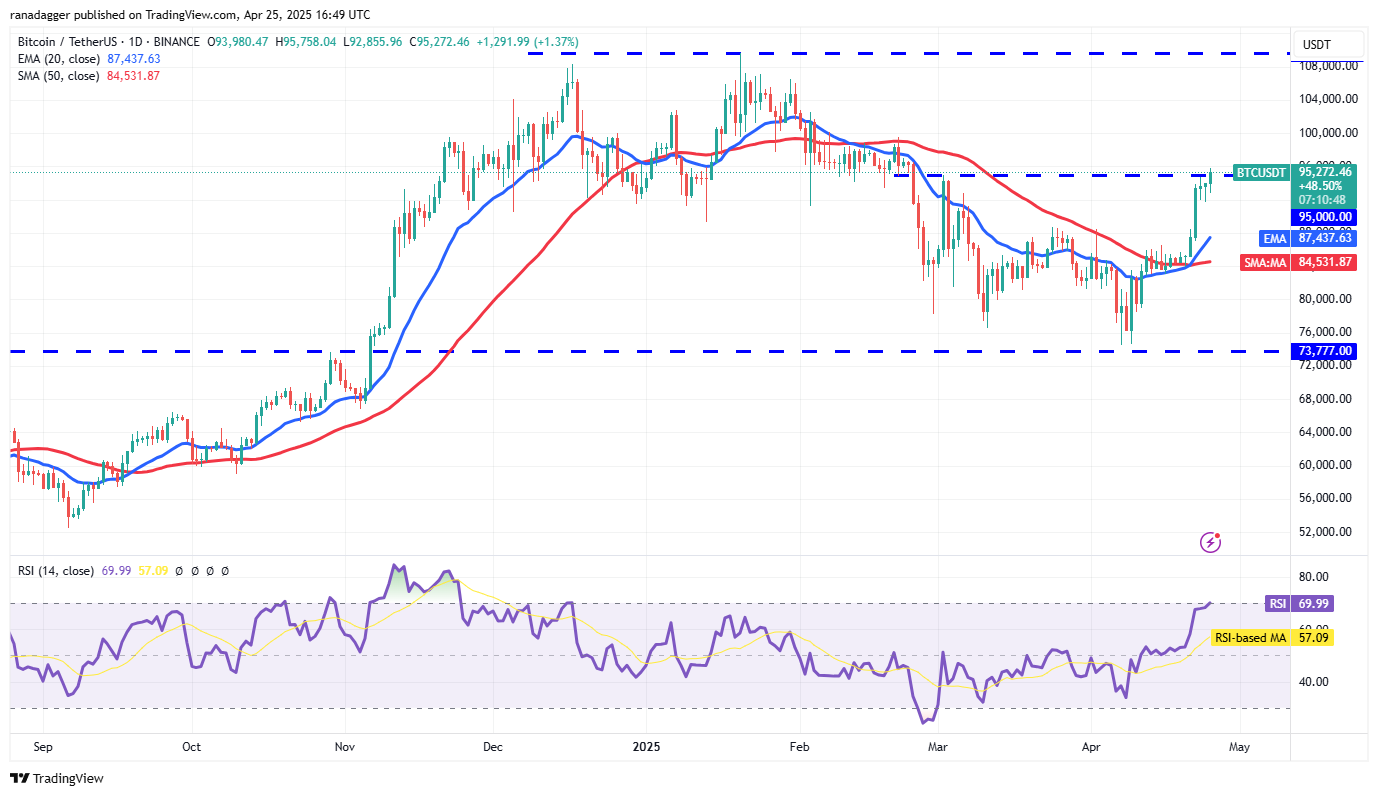
Task: Open the USDT price scale currency selector
Action: coord(1327,44)
